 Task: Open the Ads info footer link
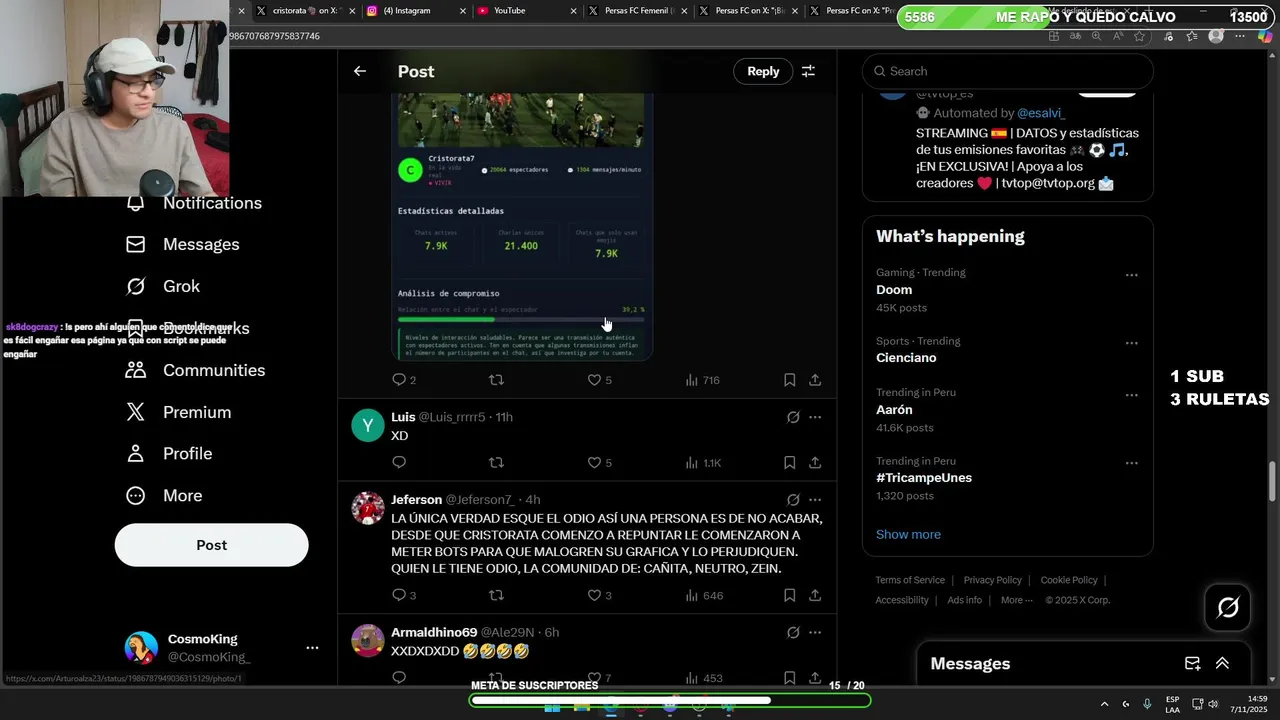(x=965, y=600)
